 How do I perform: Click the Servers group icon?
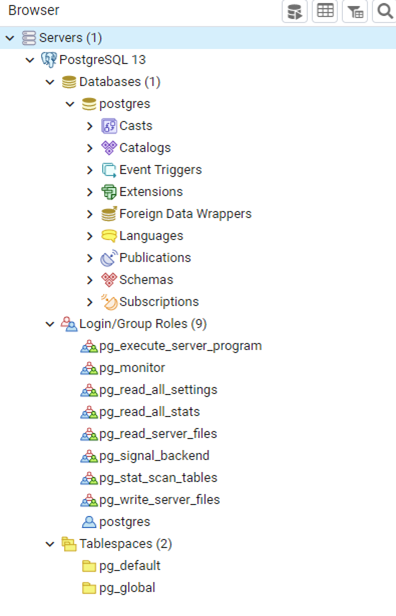click(x=29, y=38)
